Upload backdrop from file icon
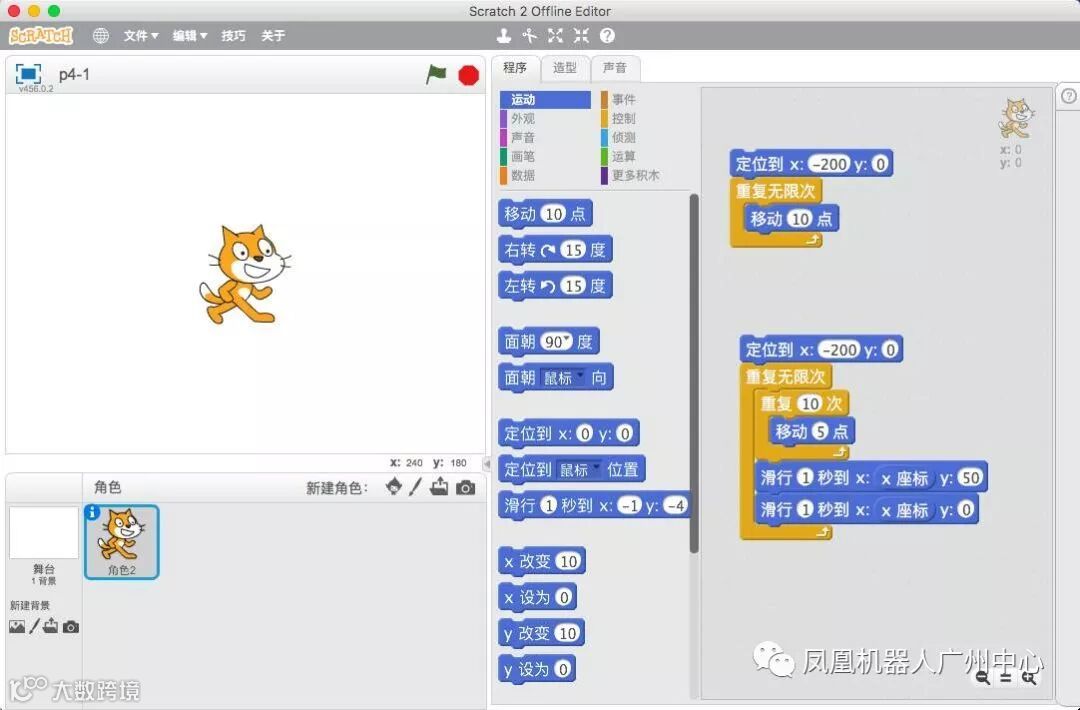The height and width of the screenshot is (710, 1080). (50, 626)
